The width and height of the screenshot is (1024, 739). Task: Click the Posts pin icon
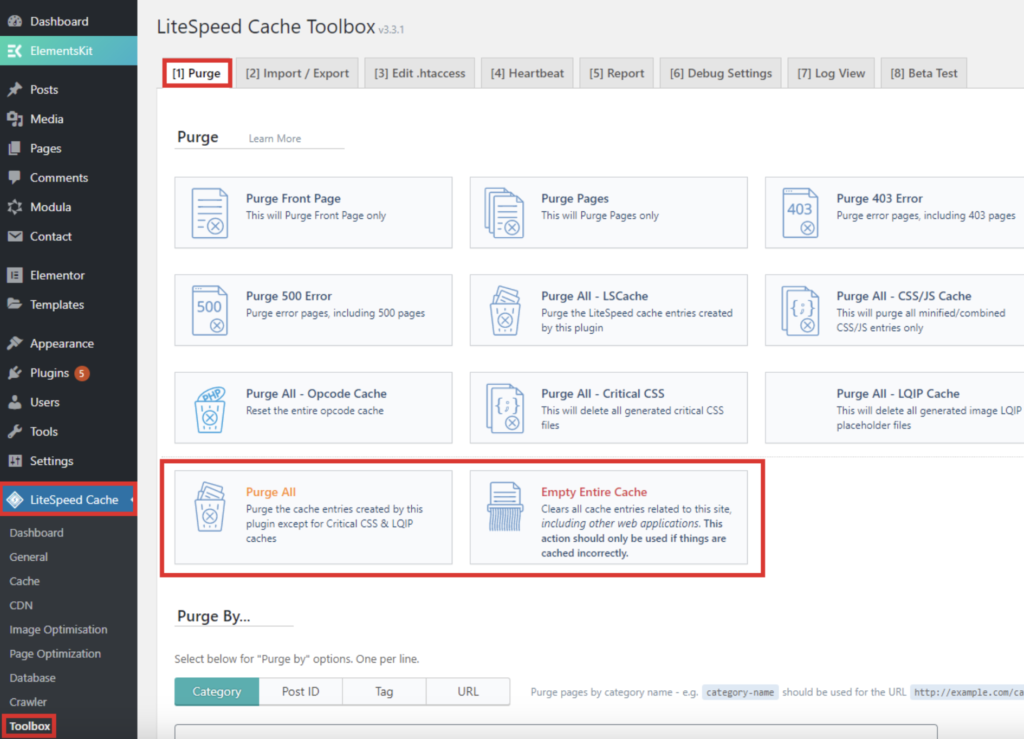[14, 89]
